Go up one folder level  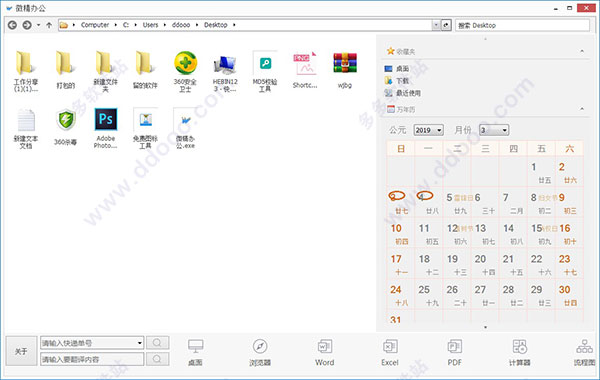[49, 25]
